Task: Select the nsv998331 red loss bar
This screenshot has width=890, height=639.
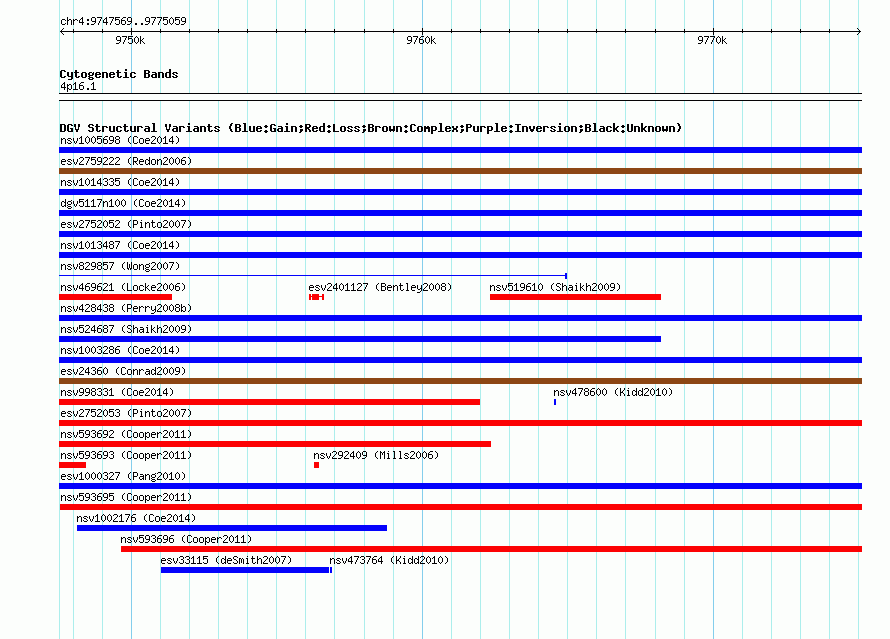Action: click(270, 402)
